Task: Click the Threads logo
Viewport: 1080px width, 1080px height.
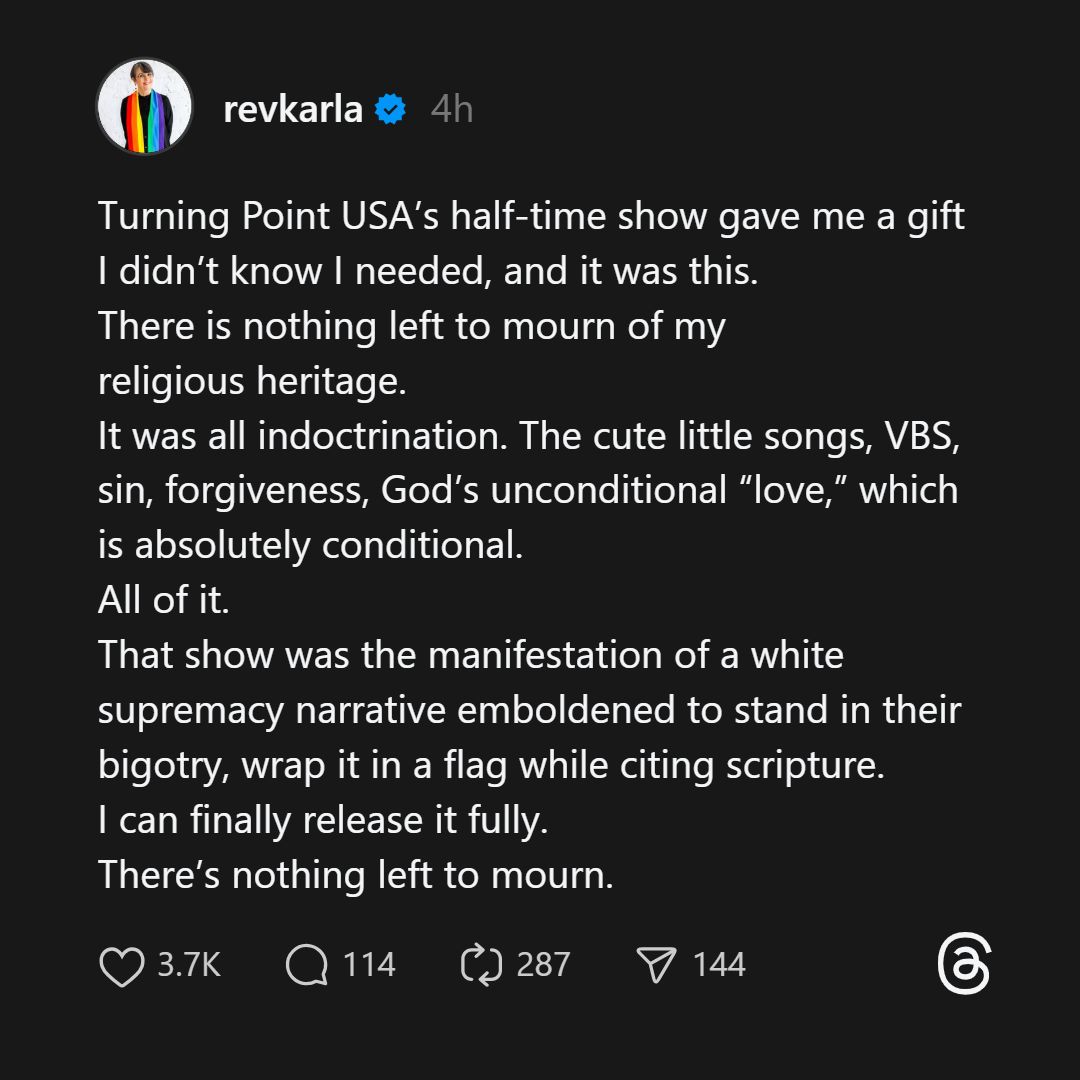Action: (x=964, y=965)
